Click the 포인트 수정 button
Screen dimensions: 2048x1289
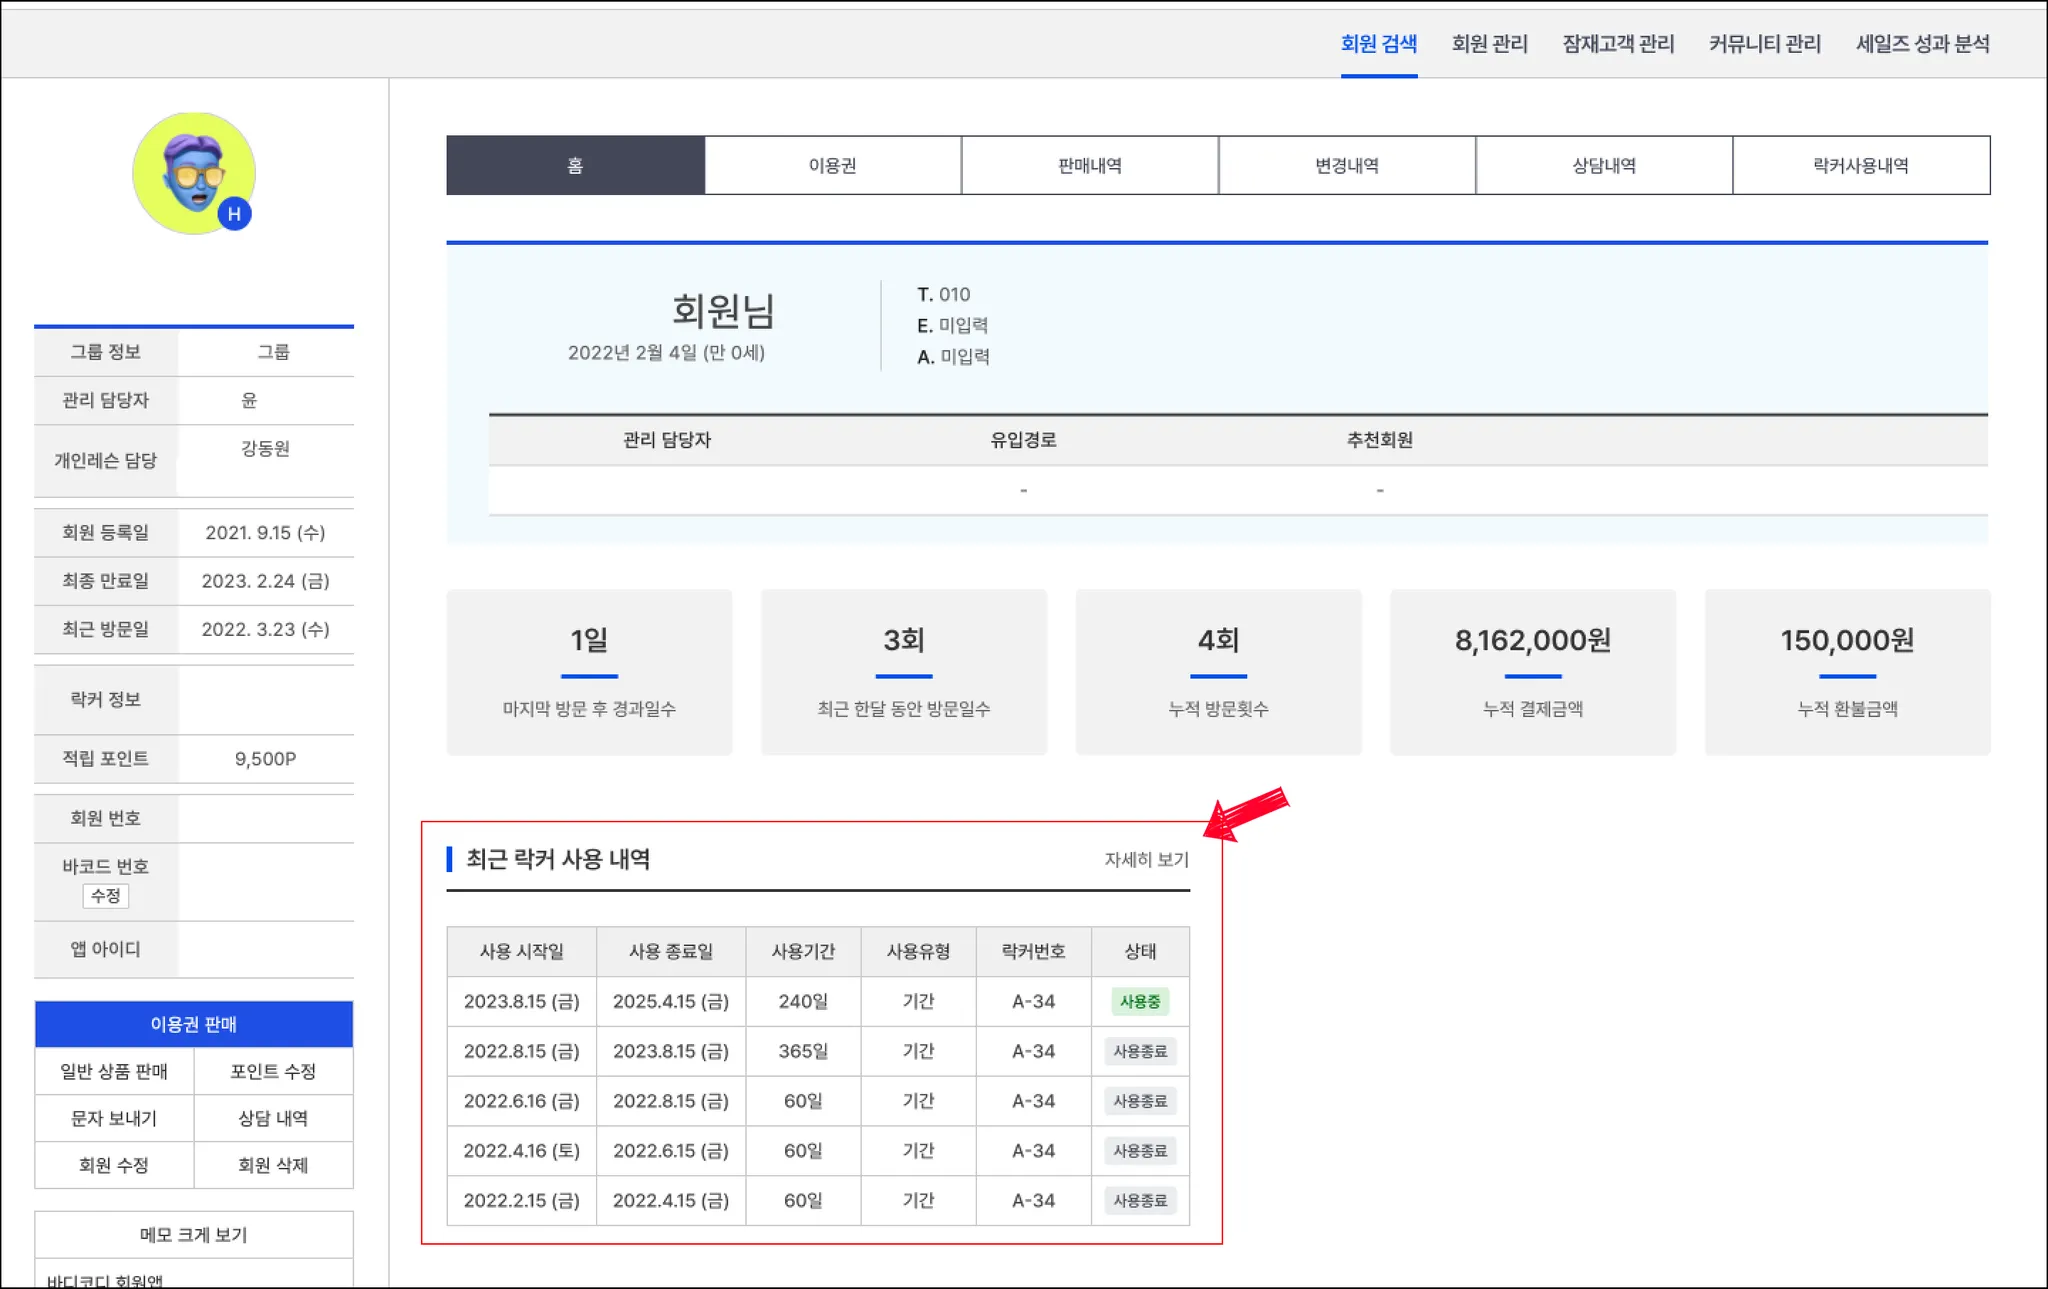[x=273, y=1071]
